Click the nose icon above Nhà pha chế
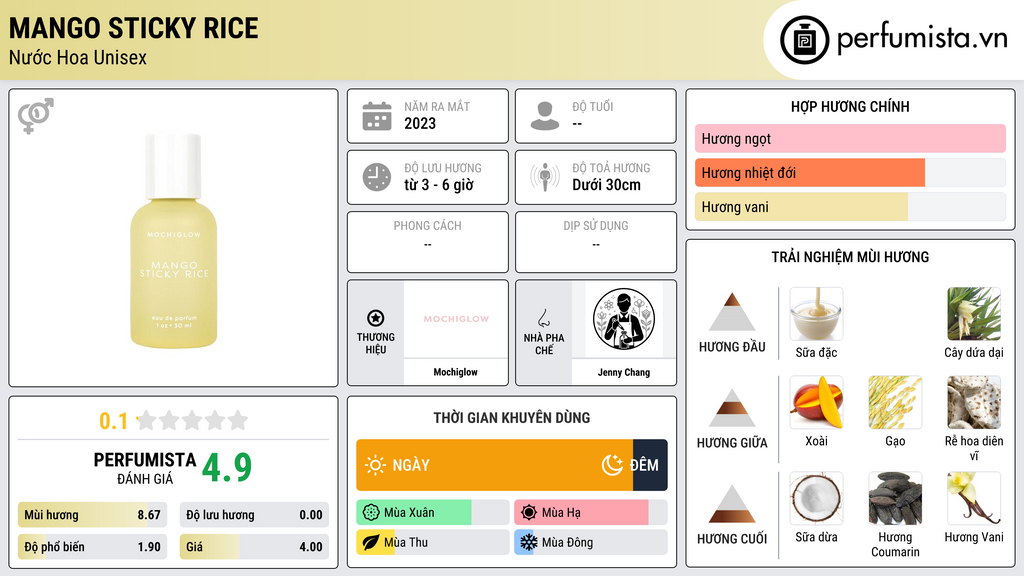The image size is (1024, 576). (x=543, y=318)
